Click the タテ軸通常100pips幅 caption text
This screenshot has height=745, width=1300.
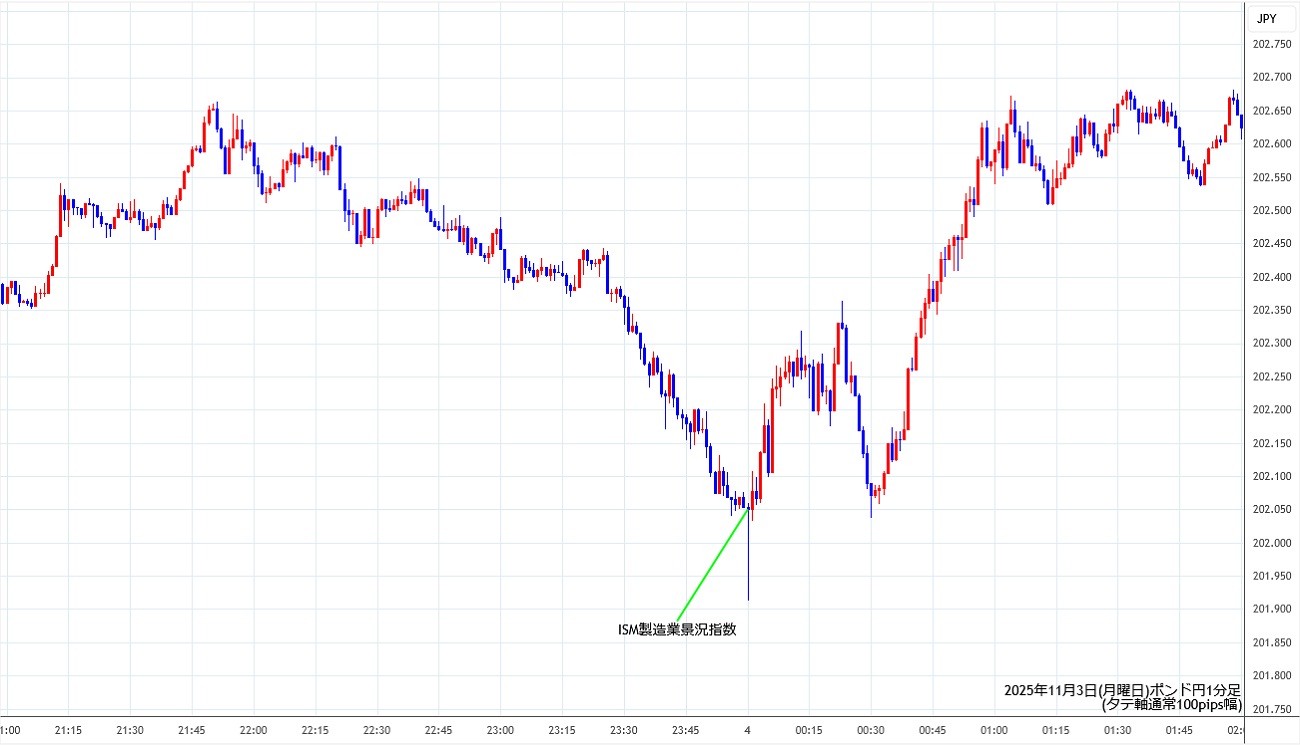[1171, 704]
